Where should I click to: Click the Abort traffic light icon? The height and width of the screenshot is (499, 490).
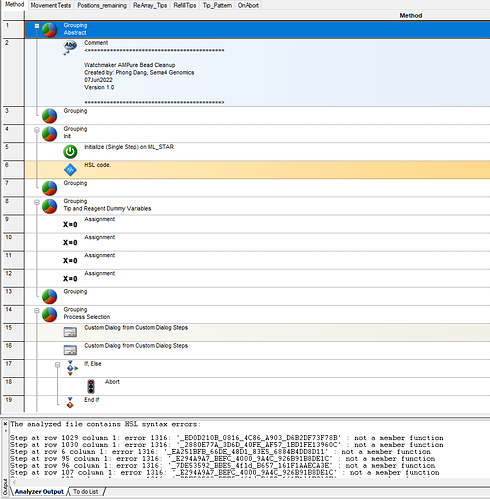tap(91, 387)
